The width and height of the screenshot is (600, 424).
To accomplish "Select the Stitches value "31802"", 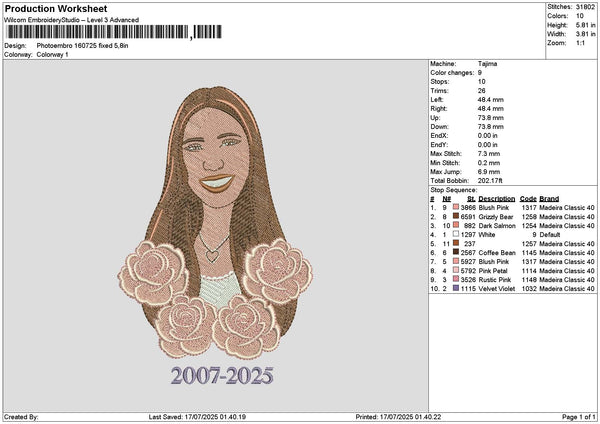I will click(x=586, y=7).
